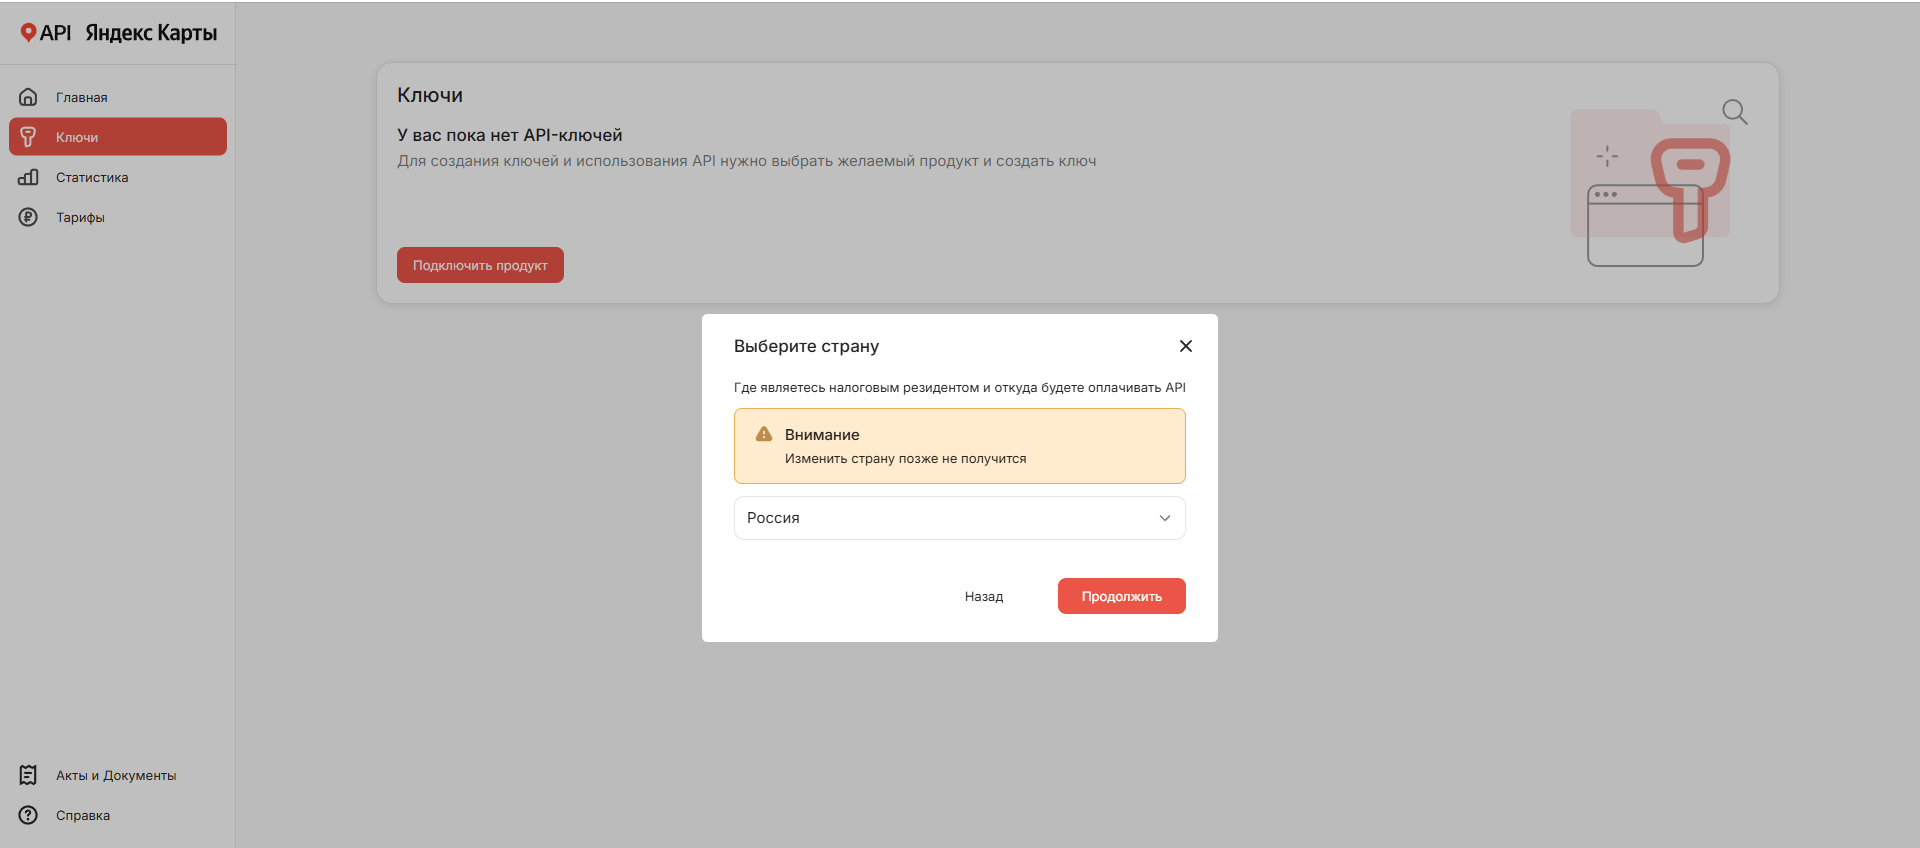Click the Назад button
The height and width of the screenshot is (848, 1920).
984,596
